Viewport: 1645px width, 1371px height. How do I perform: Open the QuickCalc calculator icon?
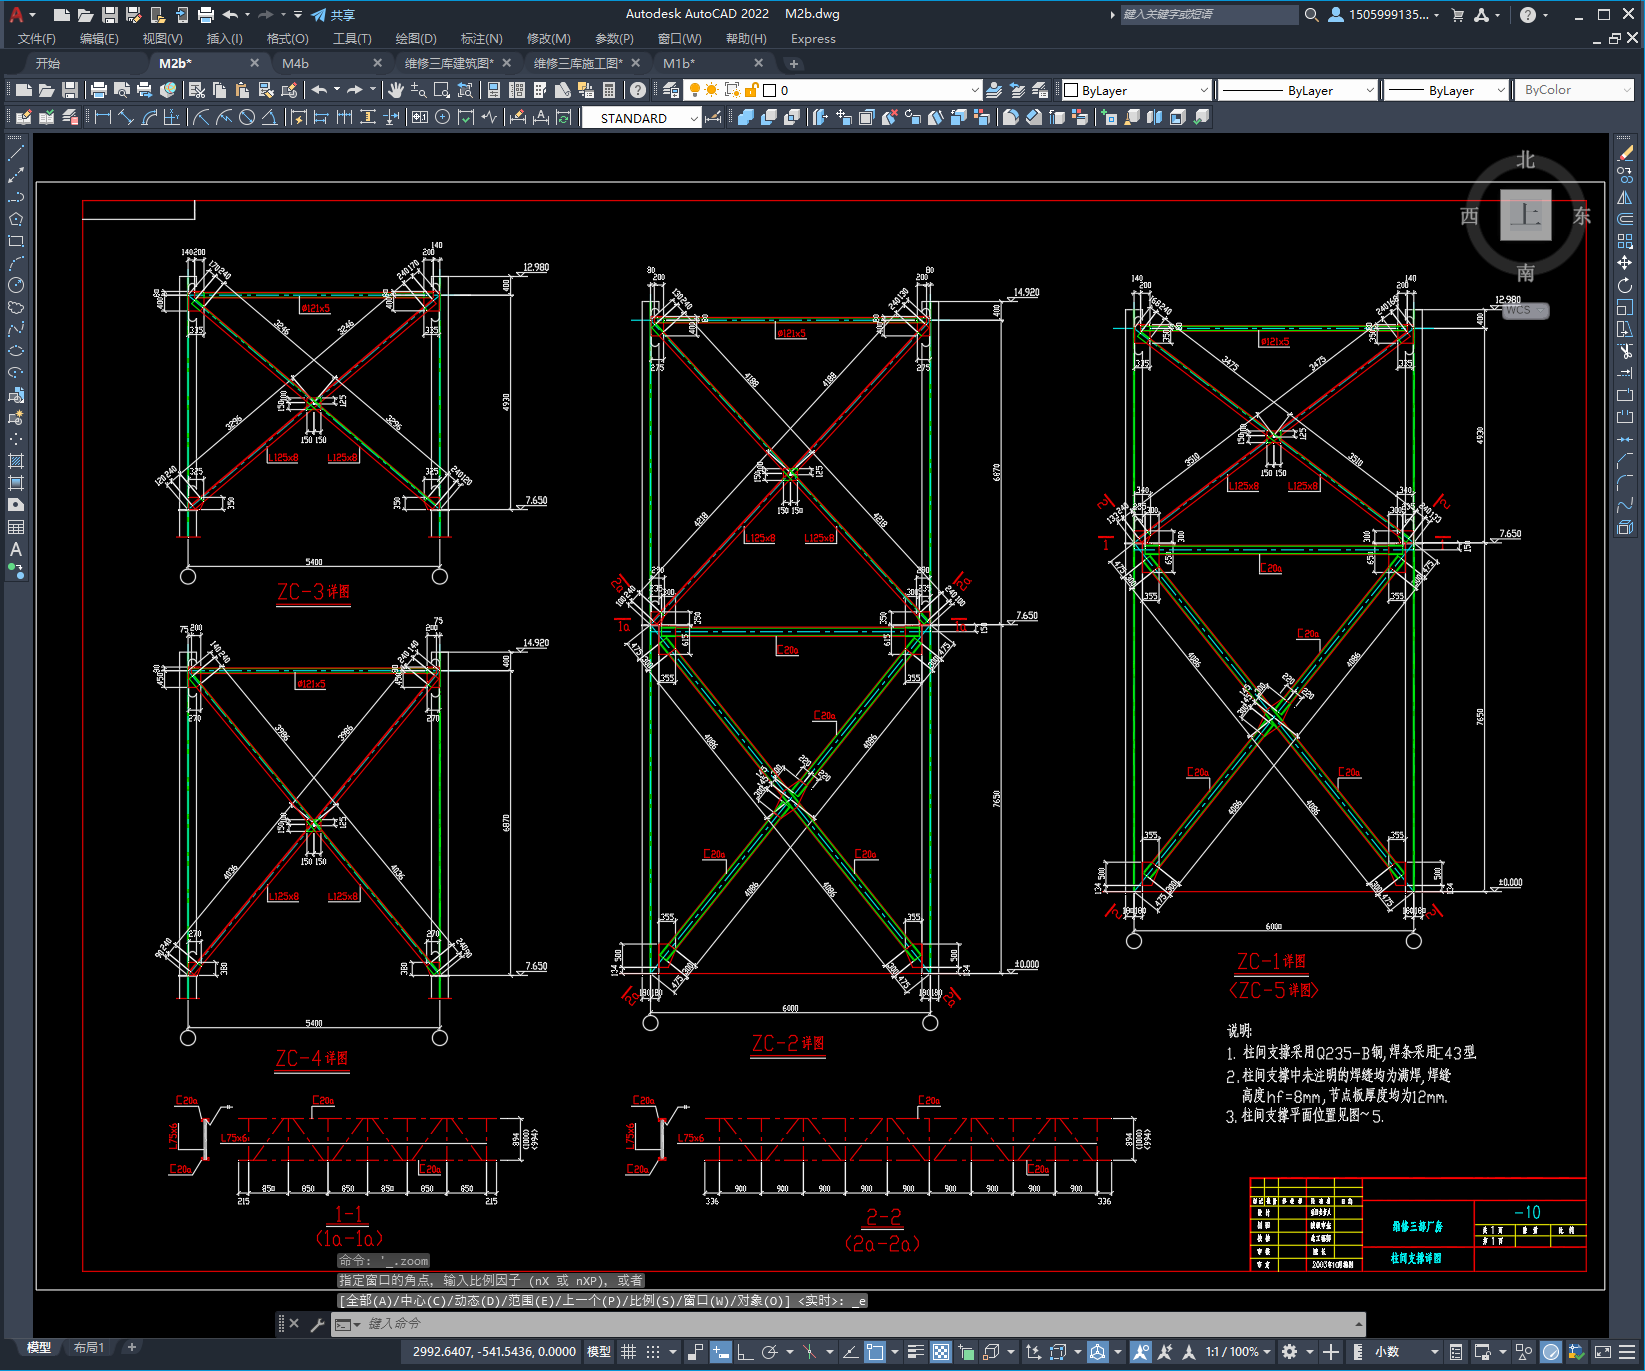(609, 90)
